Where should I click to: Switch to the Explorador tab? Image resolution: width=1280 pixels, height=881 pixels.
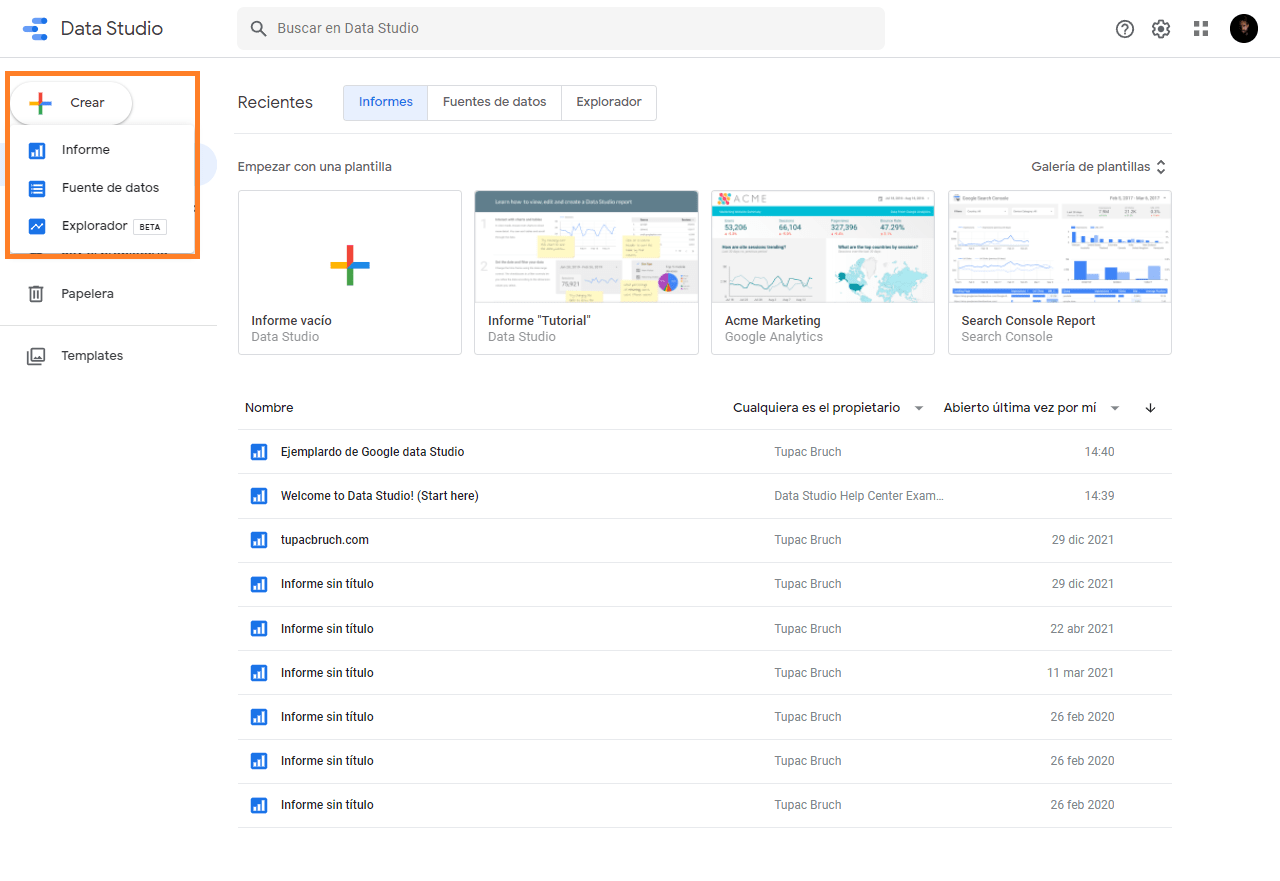point(609,103)
